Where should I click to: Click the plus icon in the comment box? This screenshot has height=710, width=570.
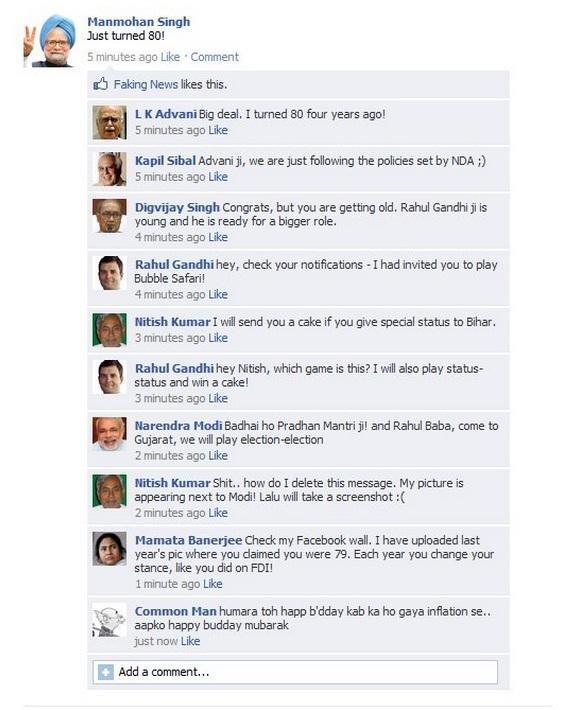pyautogui.click(x=105, y=672)
